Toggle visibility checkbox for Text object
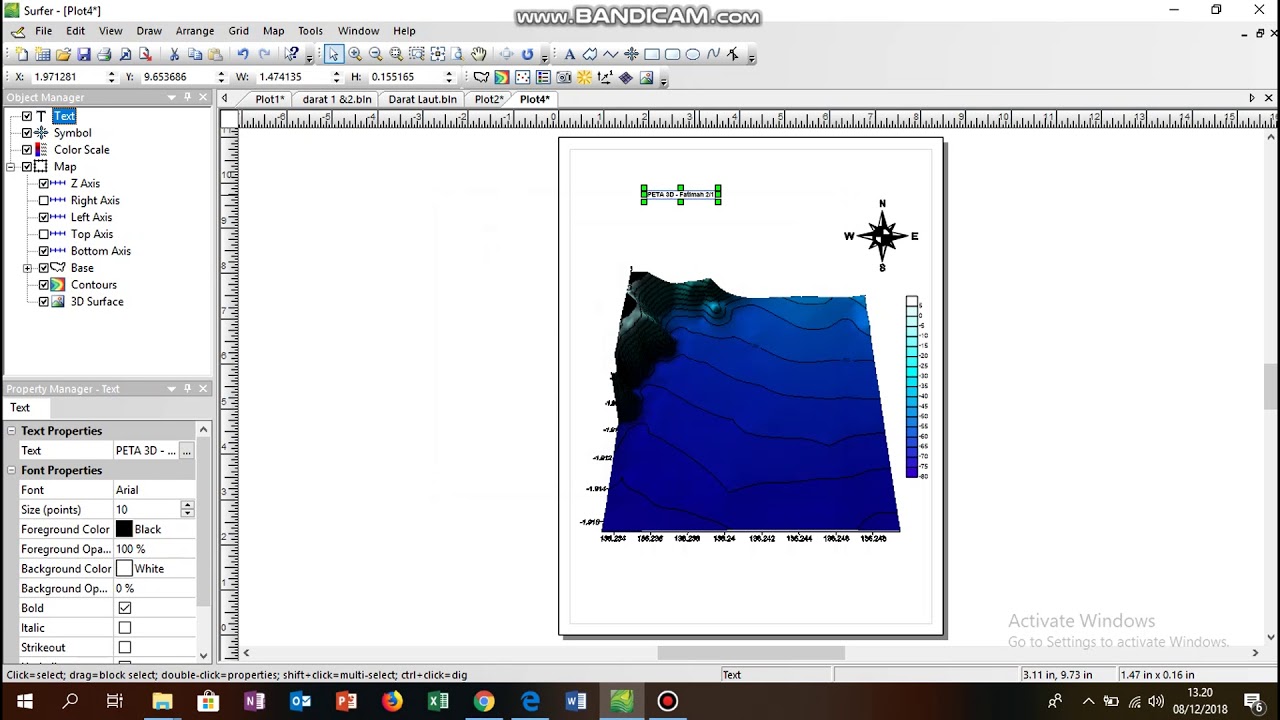Viewport: 1280px width, 720px height. click(27, 116)
